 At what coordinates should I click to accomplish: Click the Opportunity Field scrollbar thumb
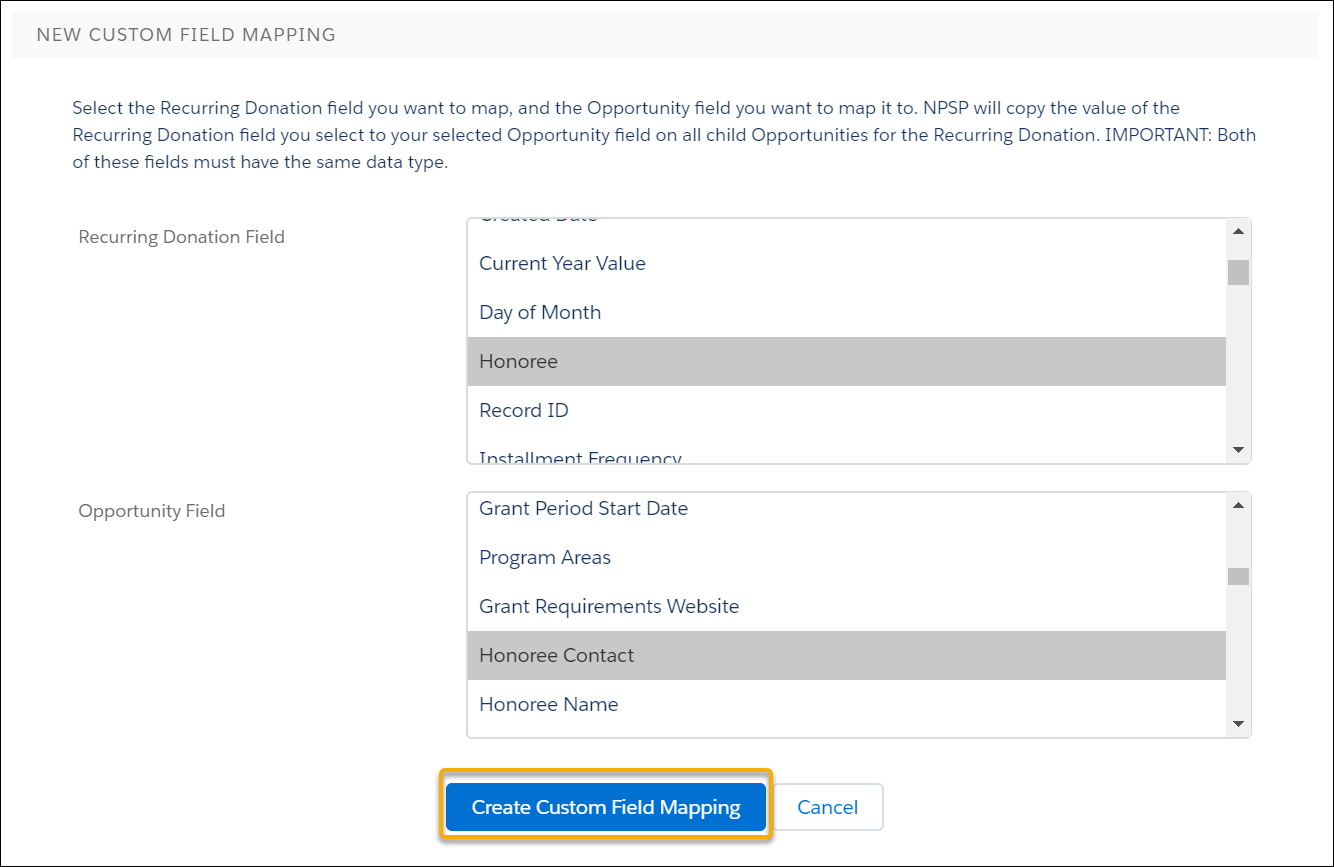pyautogui.click(x=1238, y=576)
